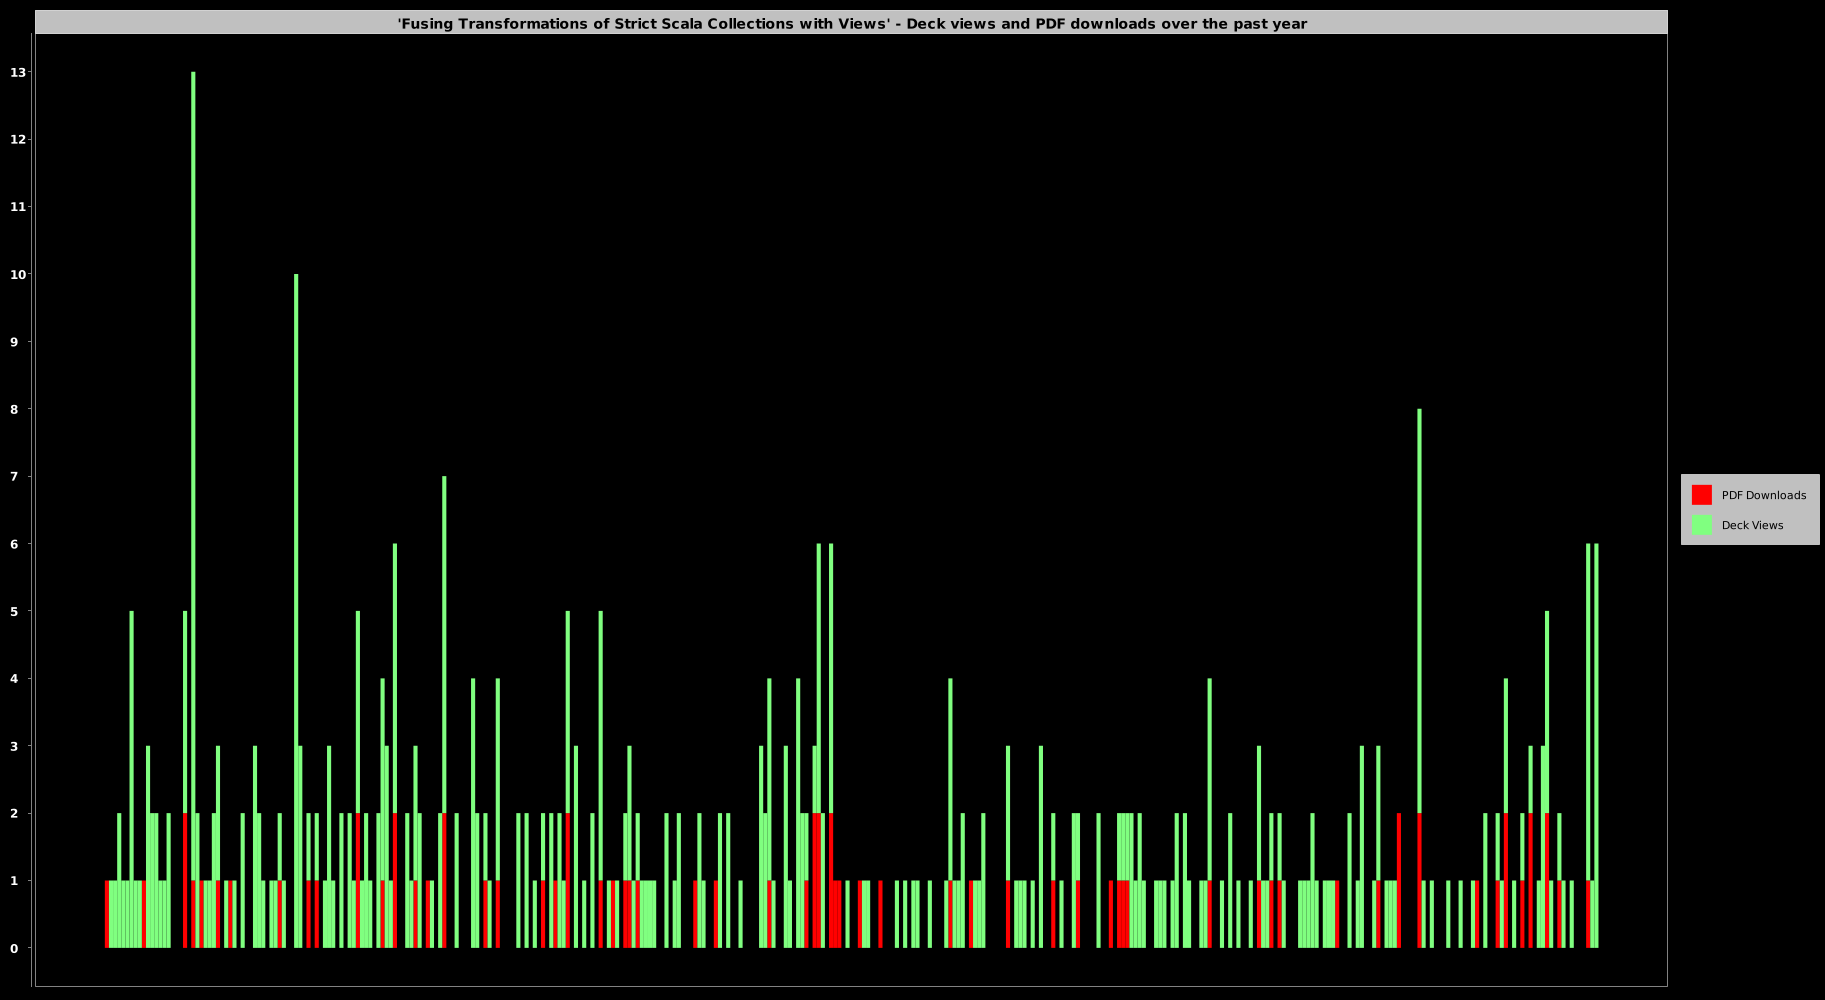Click the chart title text at top
Viewport: 1825px width, 1000px height.
pos(852,23)
